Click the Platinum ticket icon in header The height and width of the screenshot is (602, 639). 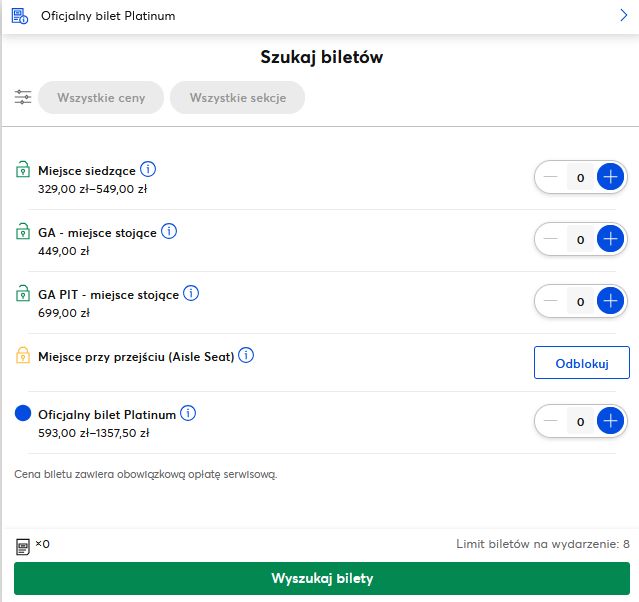[x=20, y=15]
